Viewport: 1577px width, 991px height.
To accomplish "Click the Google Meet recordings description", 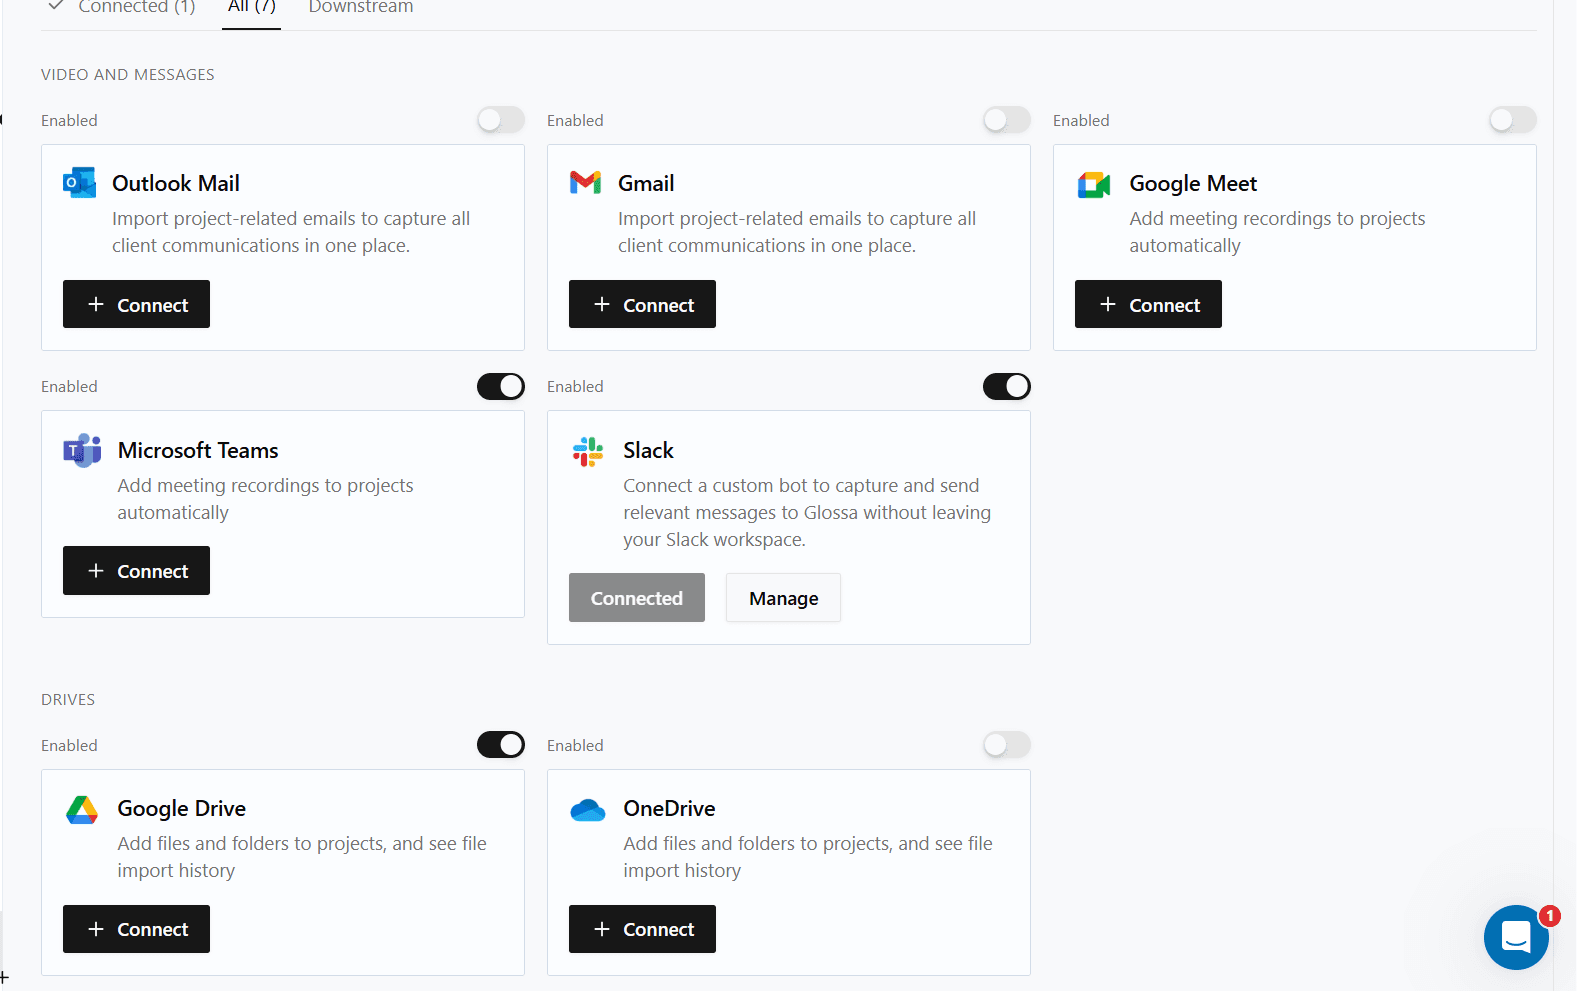I will pyautogui.click(x=1277, y=232).
